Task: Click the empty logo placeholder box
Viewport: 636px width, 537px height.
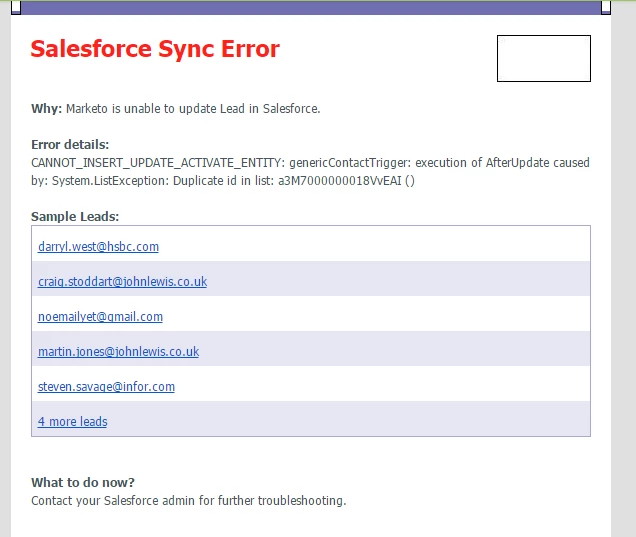Action: [x=544, y=58]
